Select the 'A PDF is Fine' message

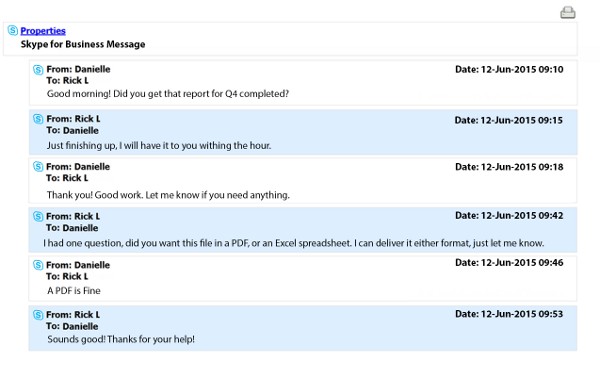point(74,290)
